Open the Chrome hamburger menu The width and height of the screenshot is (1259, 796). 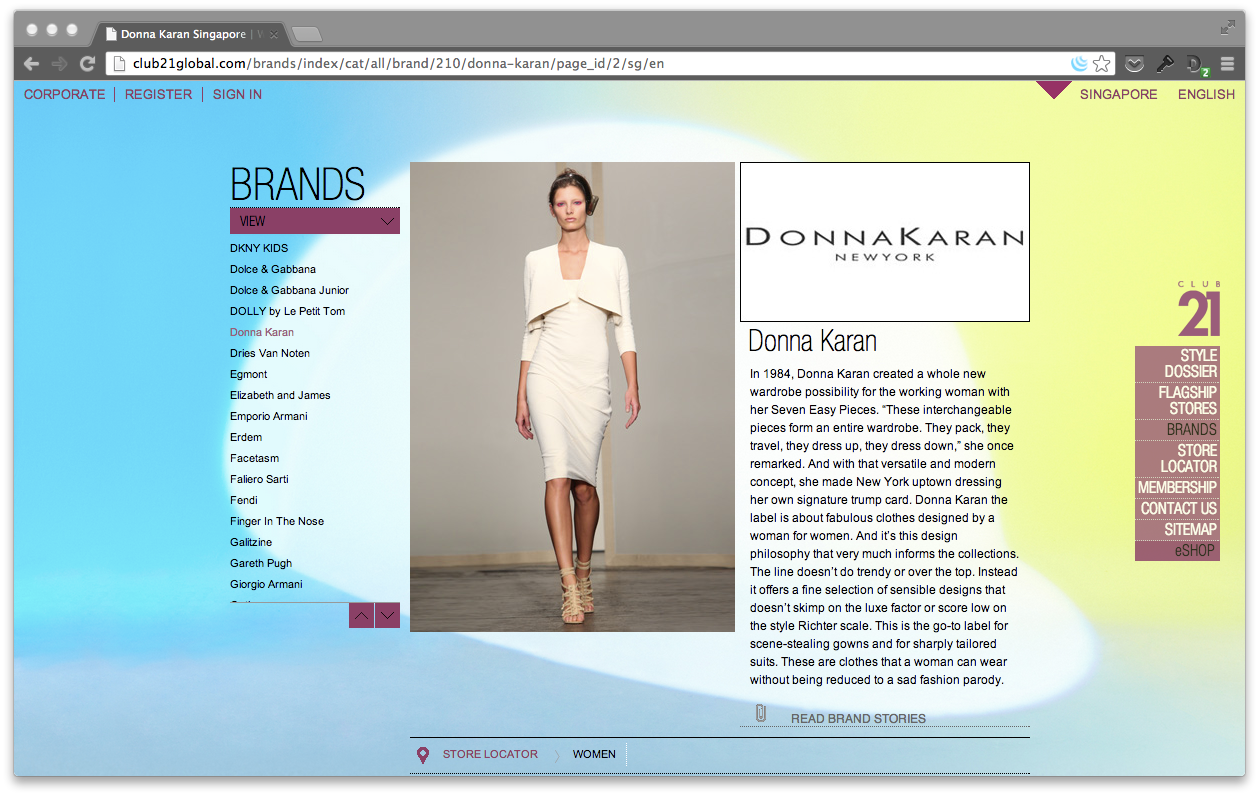point(1227,64)
